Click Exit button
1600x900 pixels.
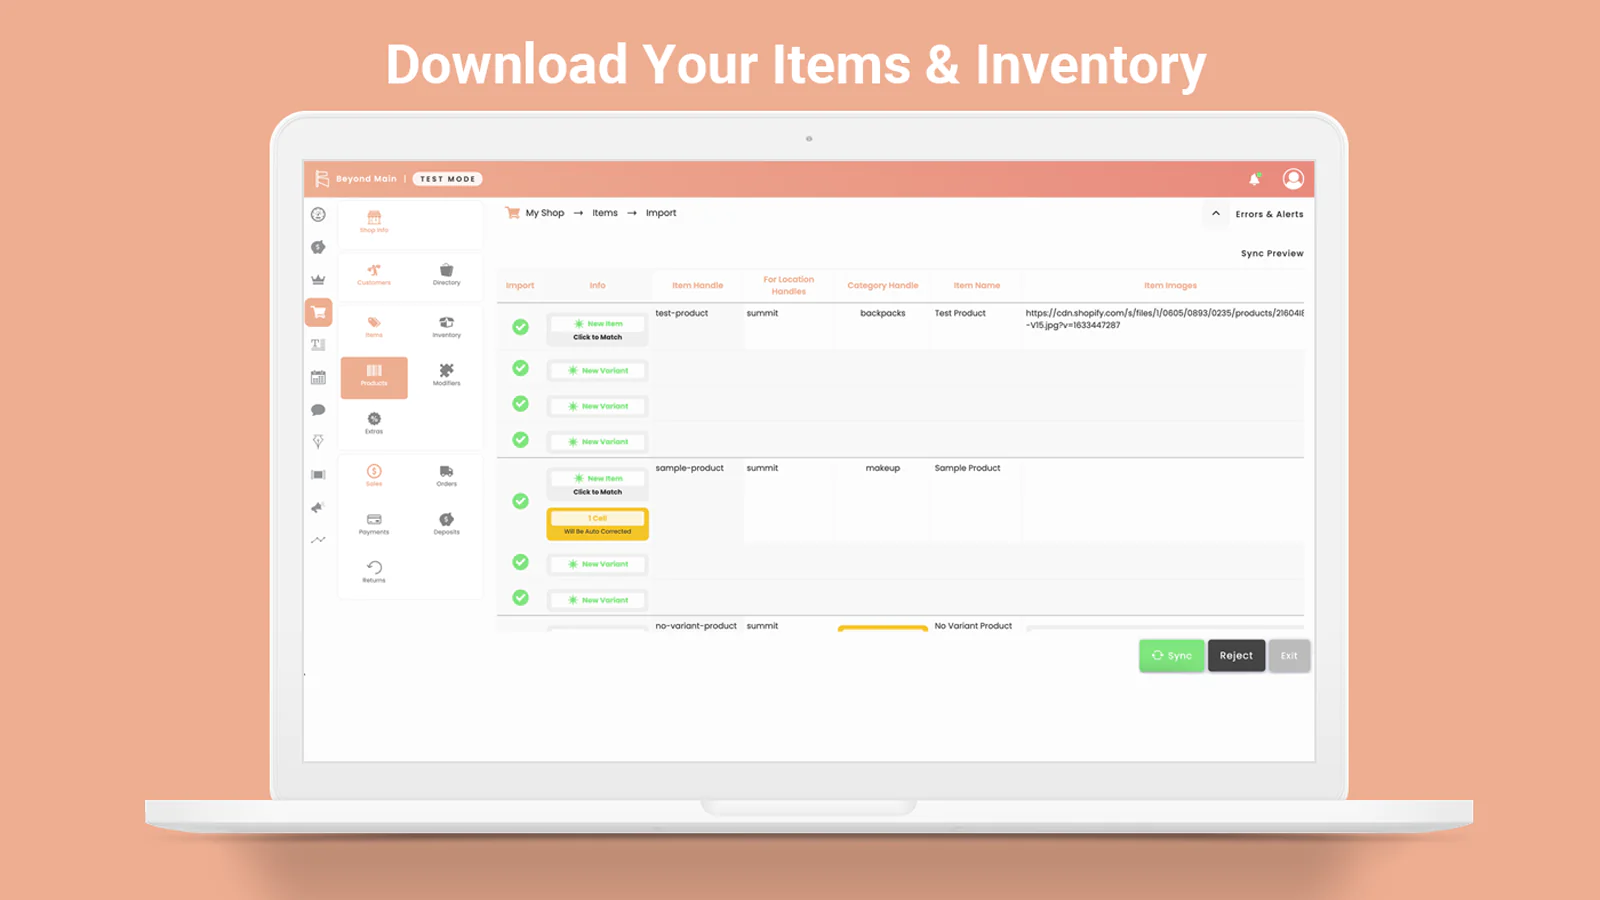click(x=1289, y=656)
